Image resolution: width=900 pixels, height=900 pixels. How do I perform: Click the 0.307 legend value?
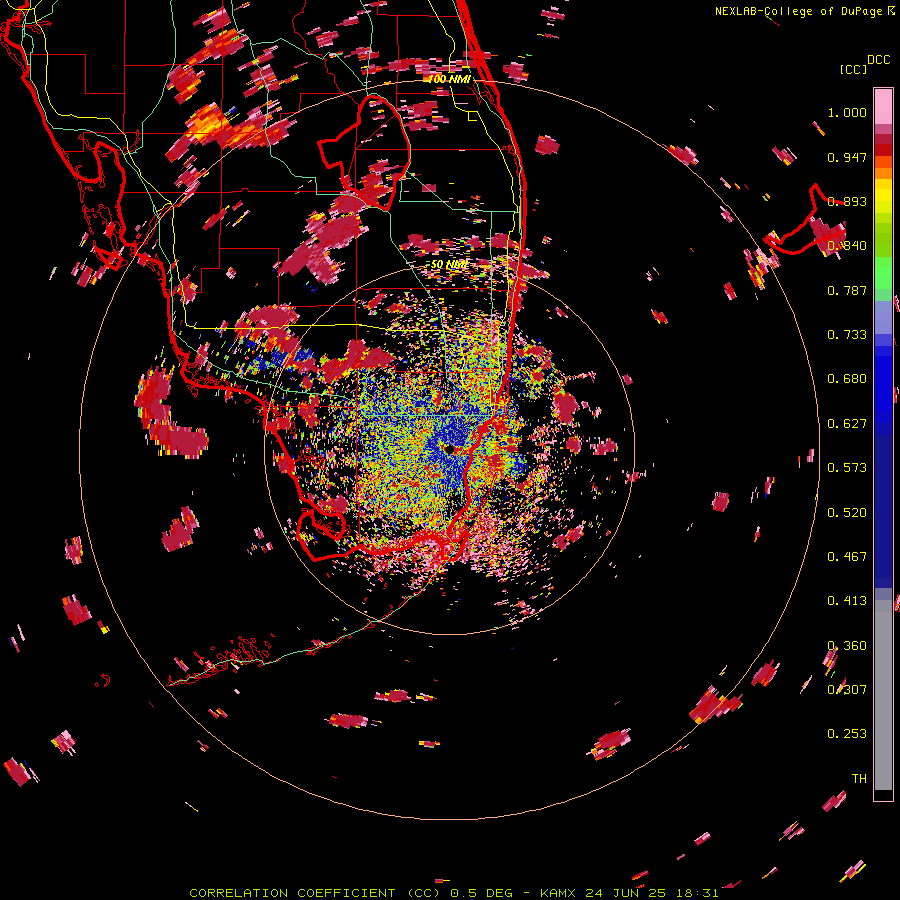tap(847, 690)
